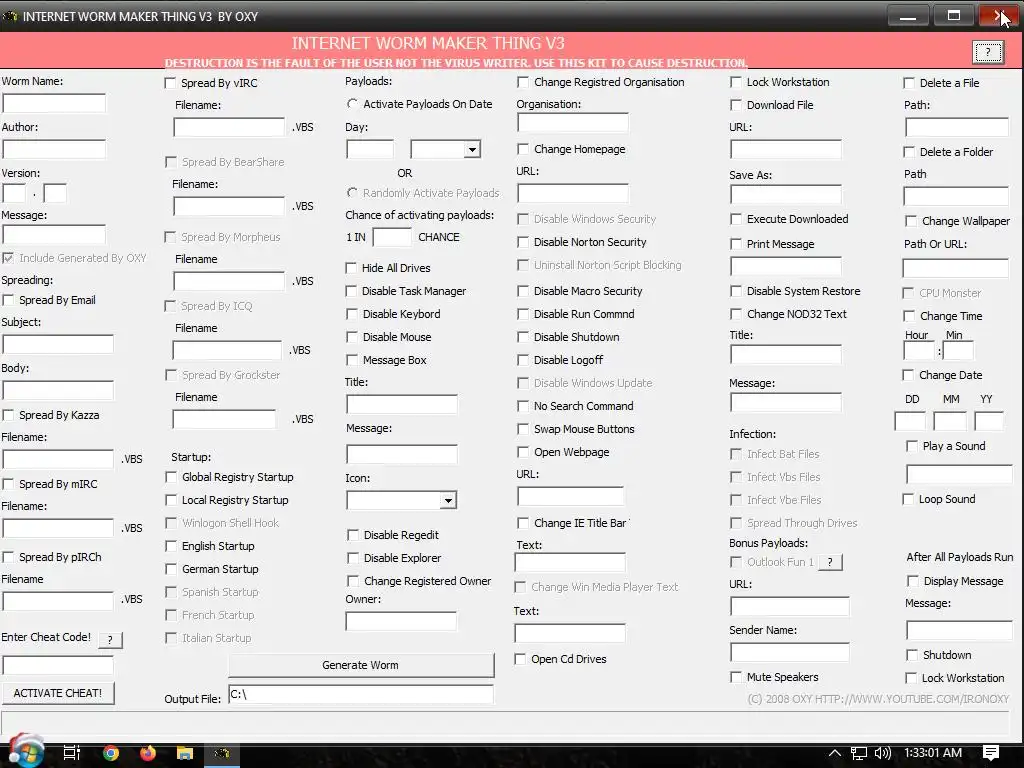Toggle the Spread By vIRC checkbox
The image size is (1024, 768).
[x=170, y=83]
